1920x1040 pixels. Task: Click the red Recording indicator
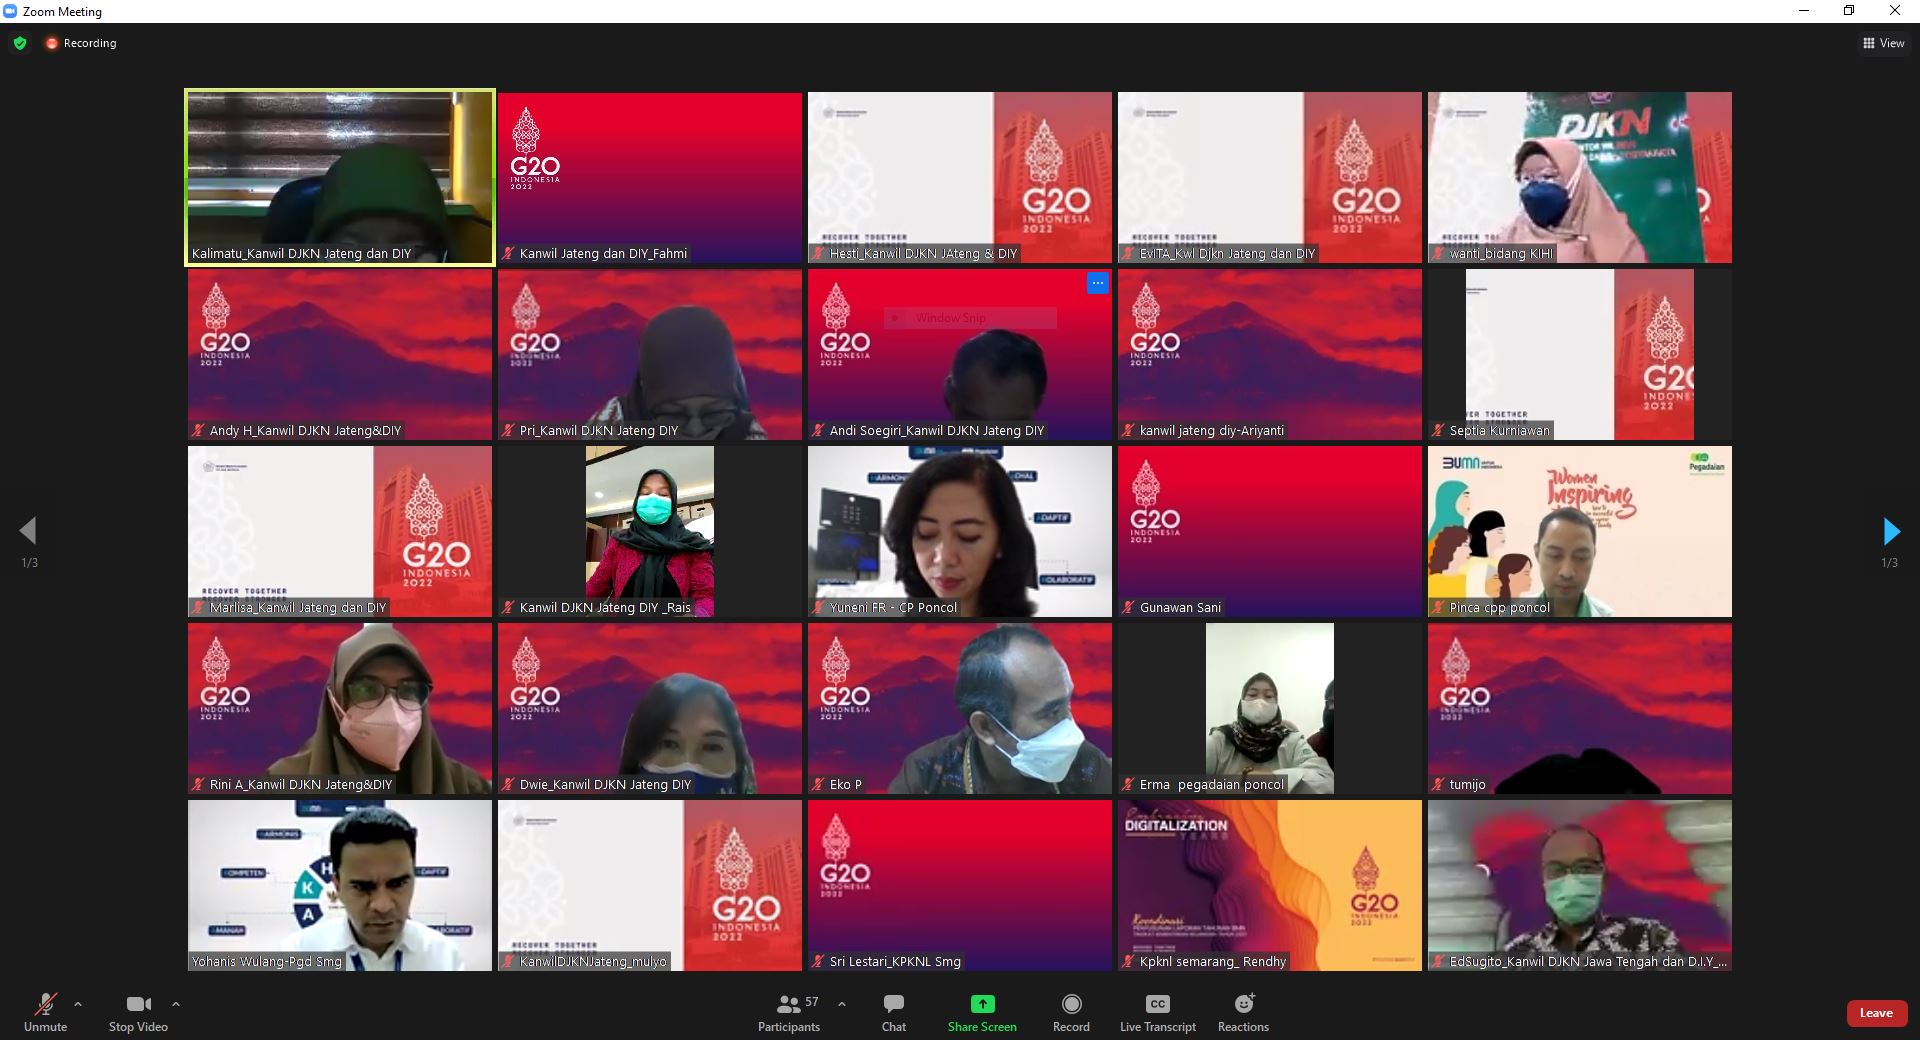pos(81,43)
